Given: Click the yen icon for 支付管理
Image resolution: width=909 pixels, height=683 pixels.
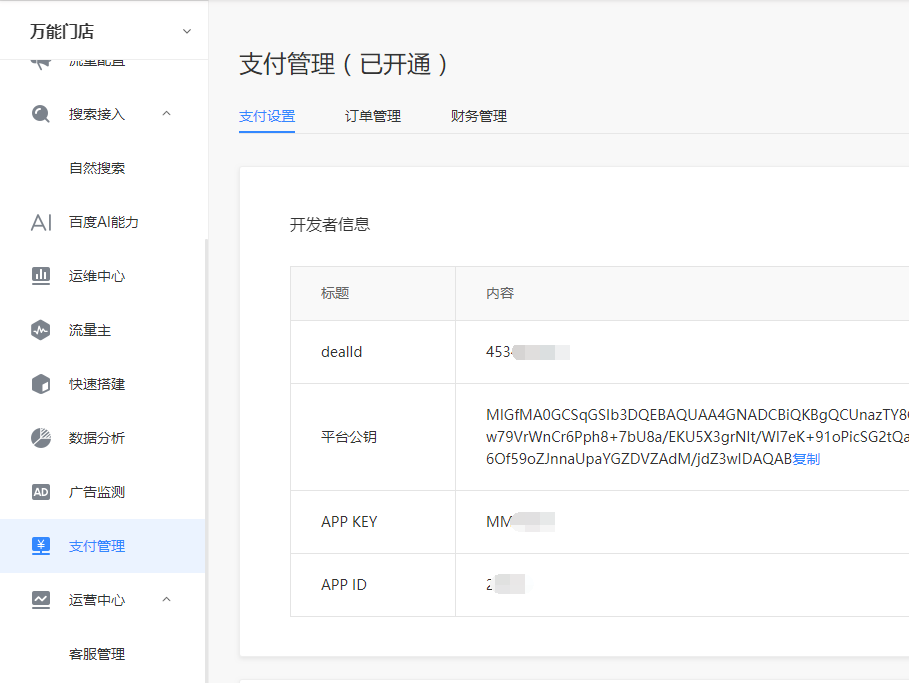Looking at the screenshot, I should point(41,546).
